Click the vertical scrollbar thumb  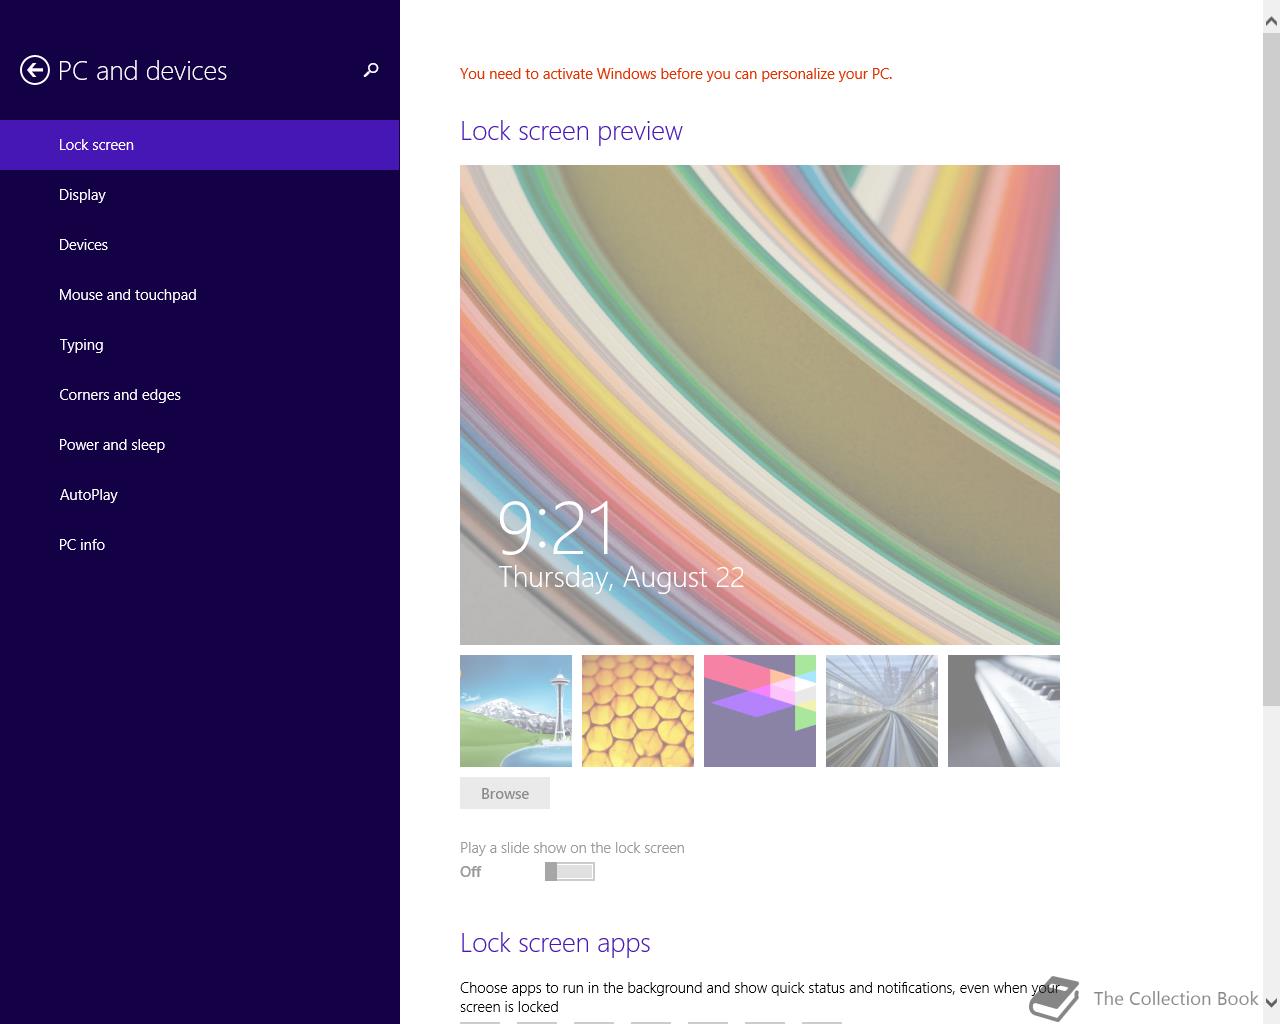pos(1271,368)
